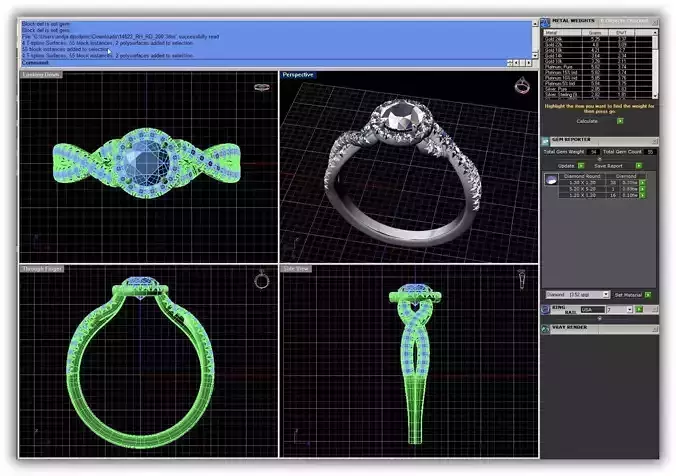The width and height of the screenshot is (676, 476).
Task: Click ring orientation icon in Side View viewport
Action: click(x=521, y=279)
